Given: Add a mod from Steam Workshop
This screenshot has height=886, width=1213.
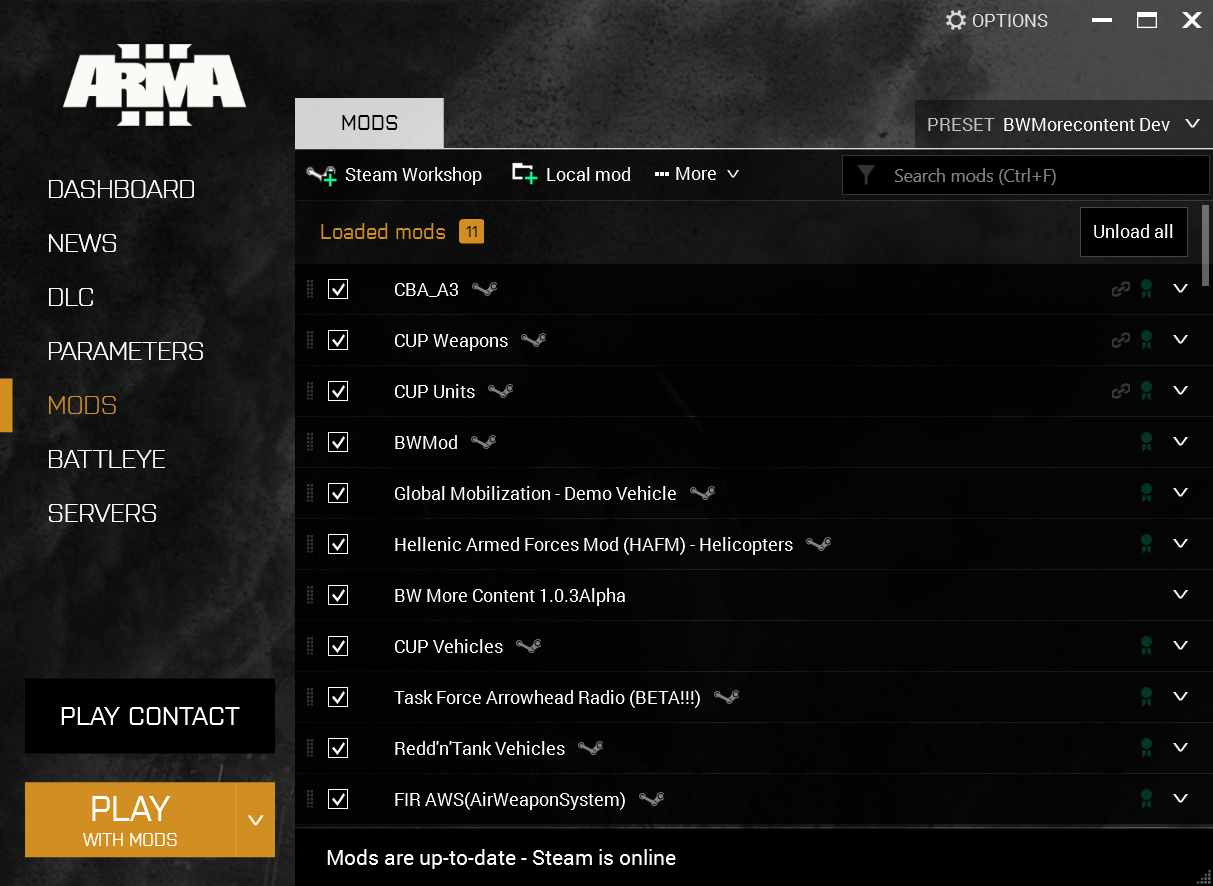Looking at the screenshot, I should 394,174.
